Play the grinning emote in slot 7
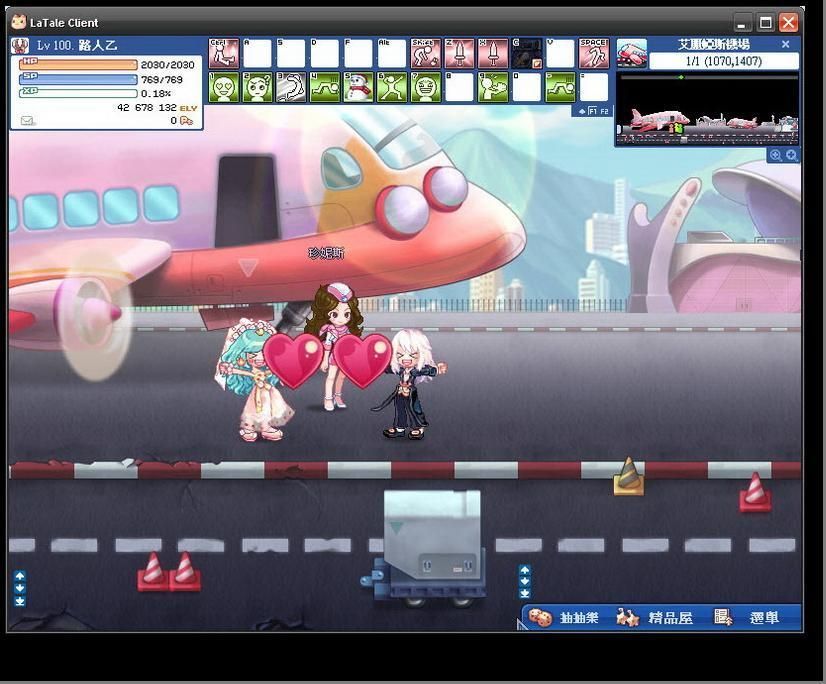This screenshot has width=826, height=684. pyautogui.click(x=426, y=87)
